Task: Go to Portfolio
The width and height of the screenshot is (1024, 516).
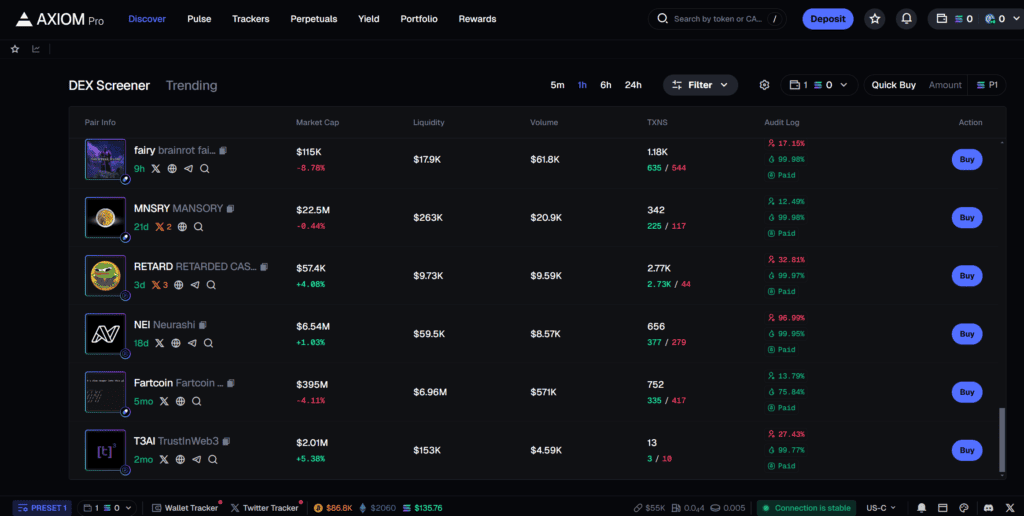Action: [419, 19]
